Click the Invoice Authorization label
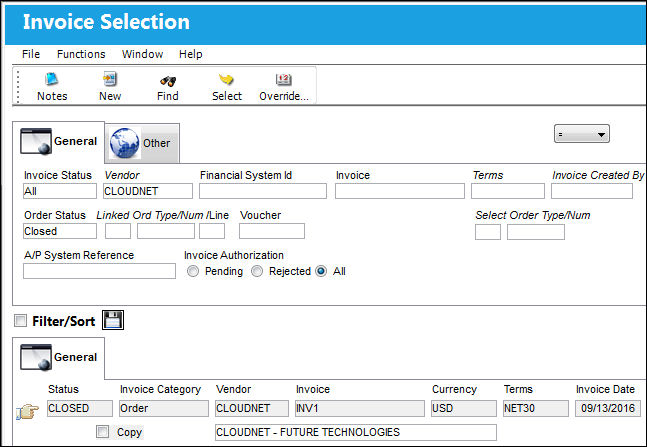This screenshot has width=647, height=447. pyautogui.click(x=234, y=255)
